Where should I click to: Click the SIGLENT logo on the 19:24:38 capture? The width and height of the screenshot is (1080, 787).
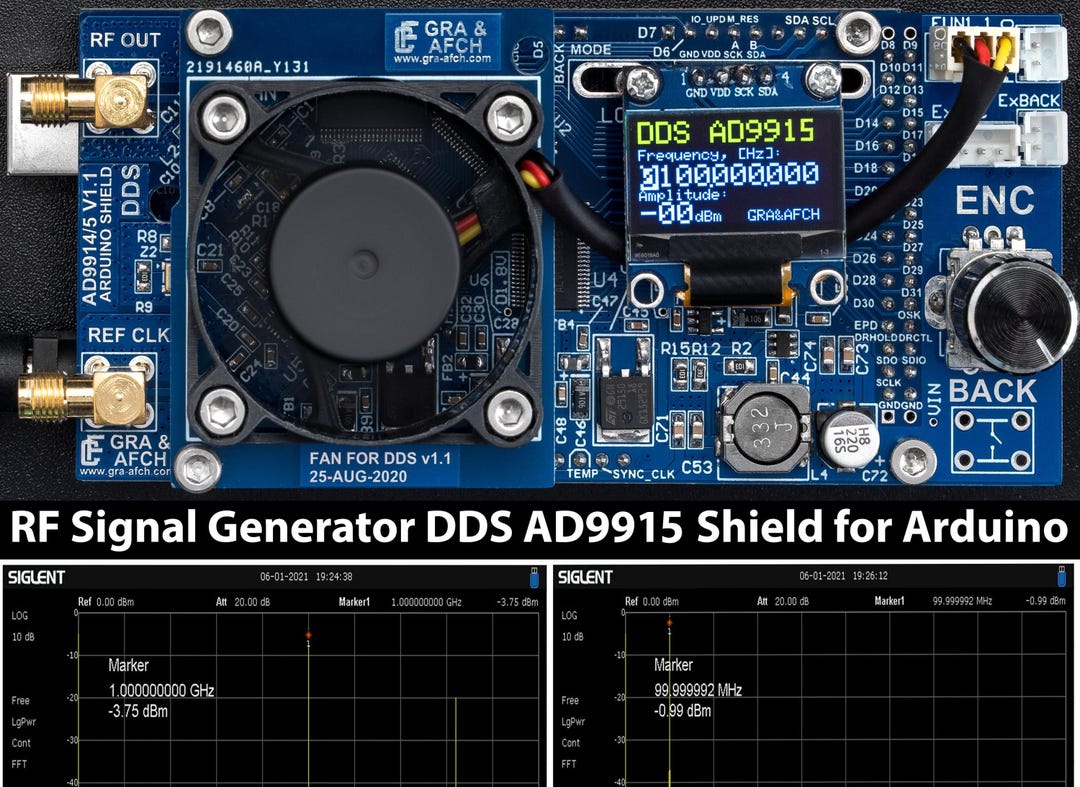36,577
